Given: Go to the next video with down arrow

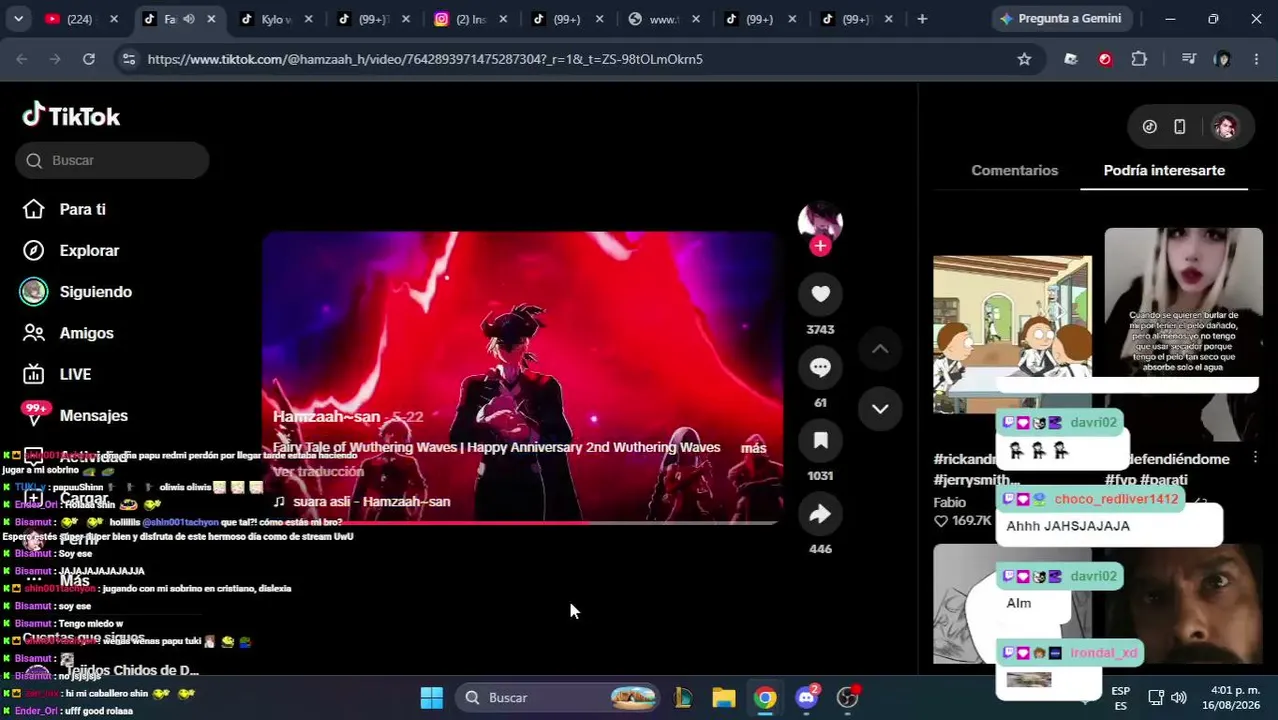Looking at the screenshot, I should tap(880, 408).
